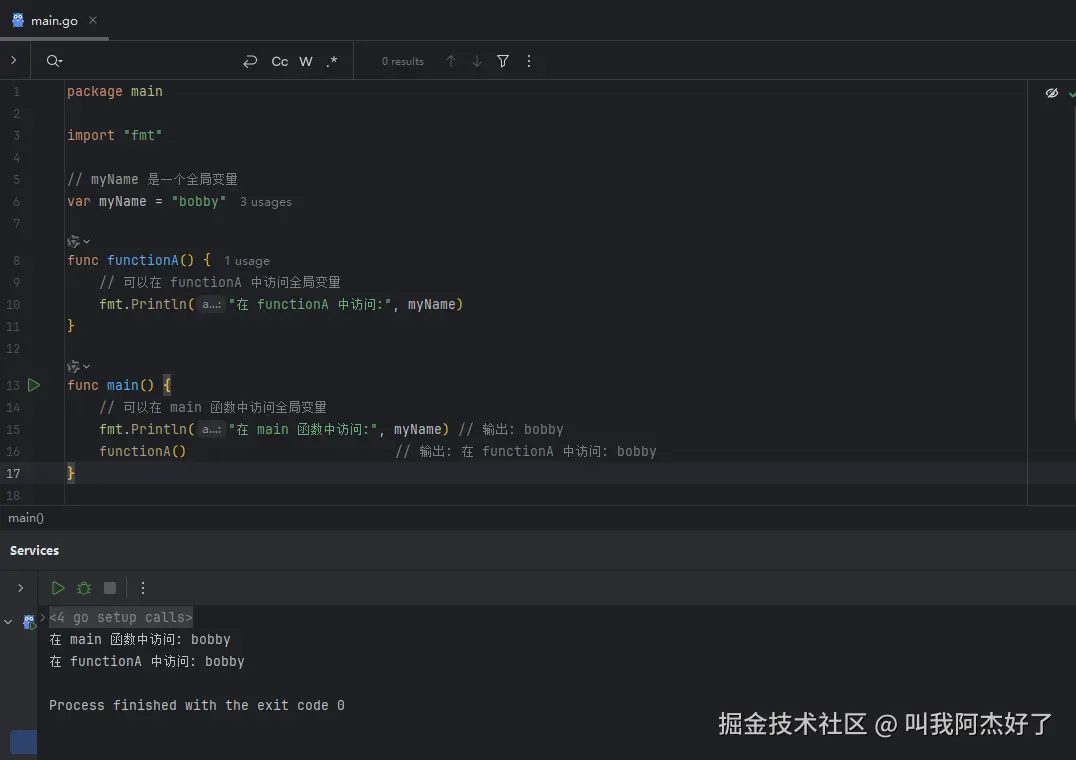Click functionA name in its declaration
Screen dimensions: 1076x760
(x=142, y=260)
